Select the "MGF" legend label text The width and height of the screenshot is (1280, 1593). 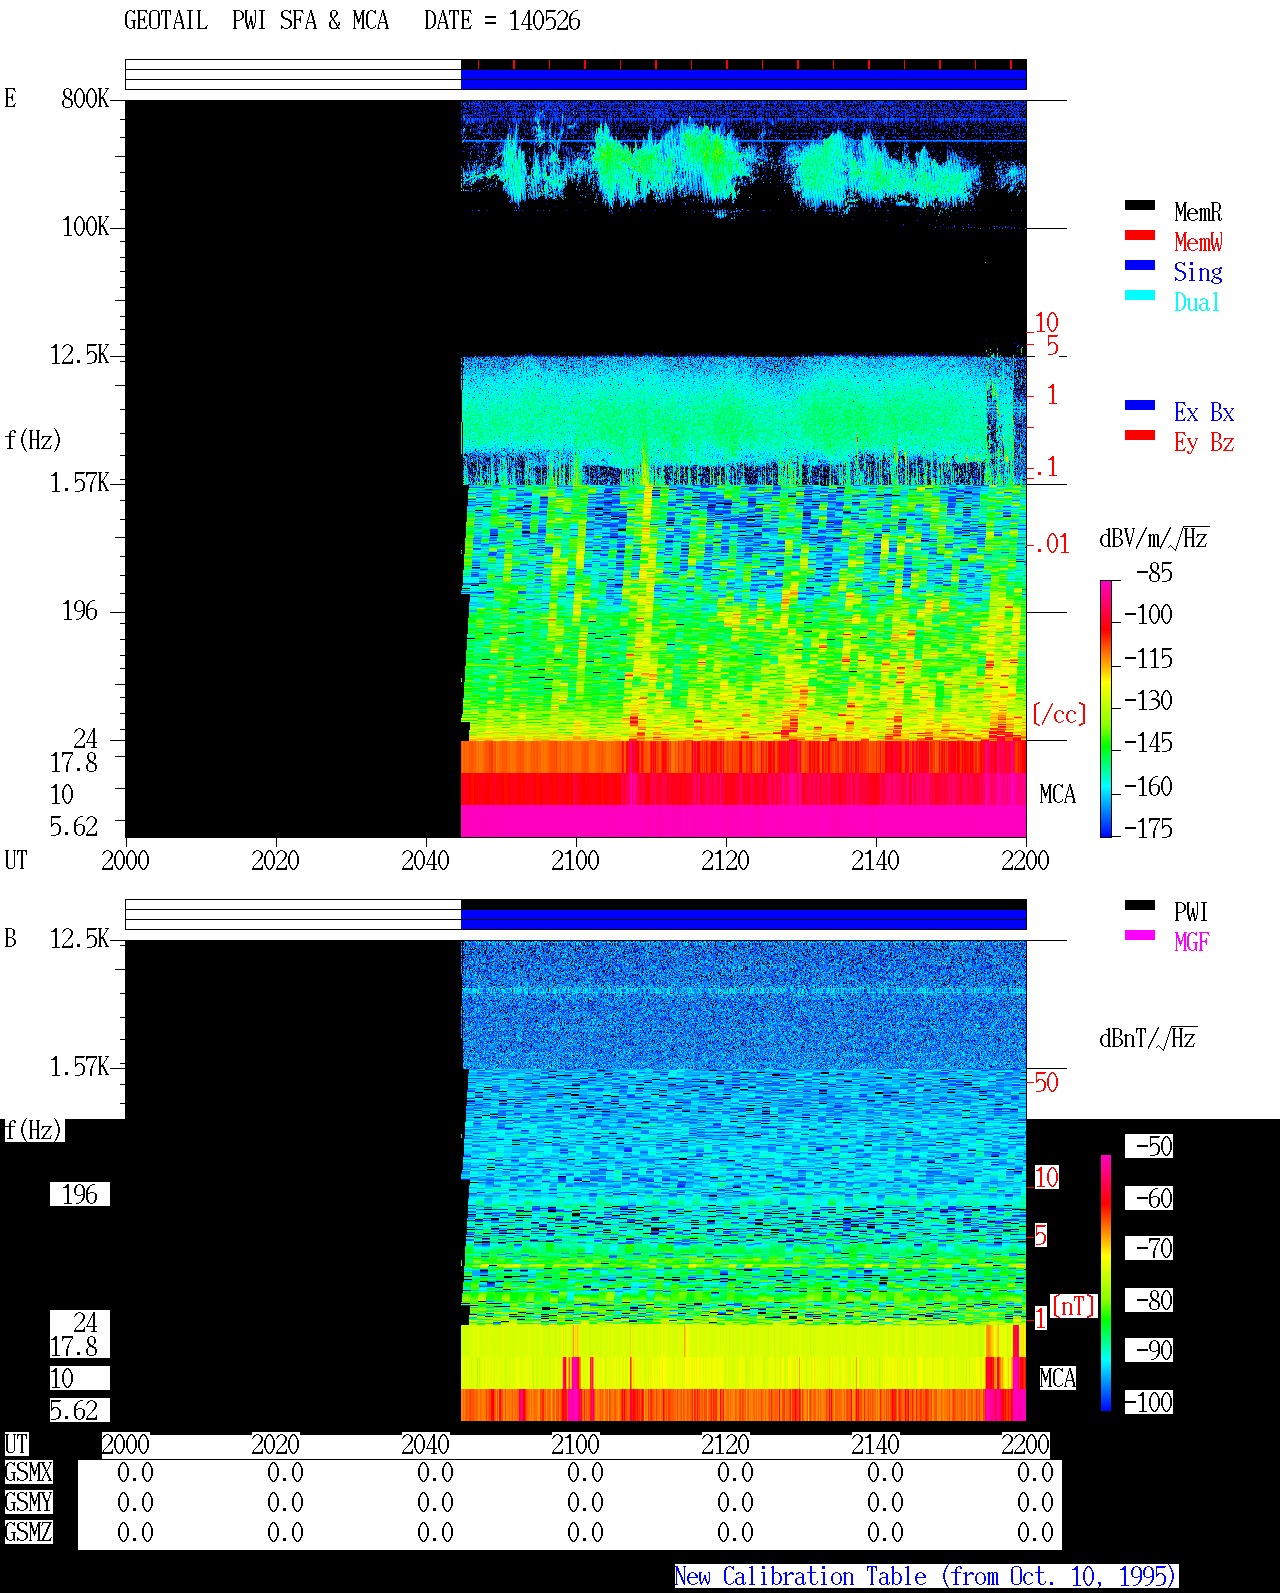pos(1192,942)
